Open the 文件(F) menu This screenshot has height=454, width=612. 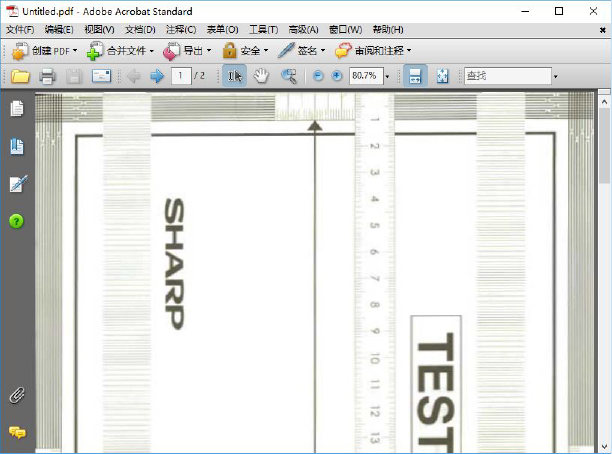20,30
